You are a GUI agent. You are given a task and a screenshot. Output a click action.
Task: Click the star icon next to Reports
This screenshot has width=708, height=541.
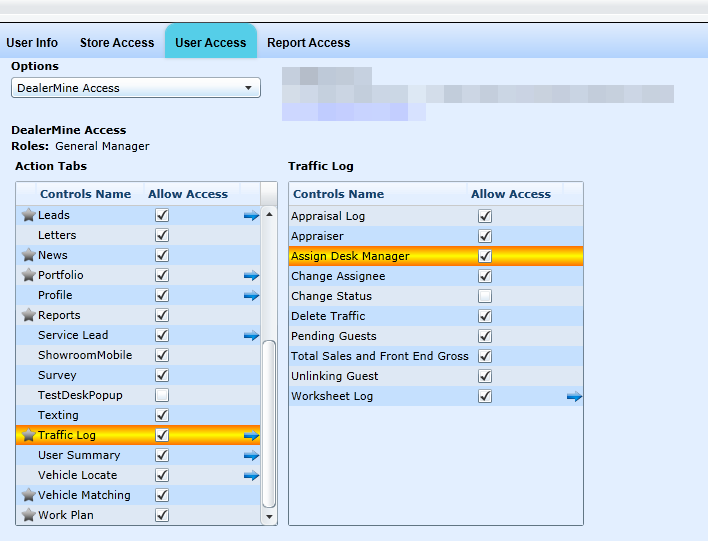(28, 315)
